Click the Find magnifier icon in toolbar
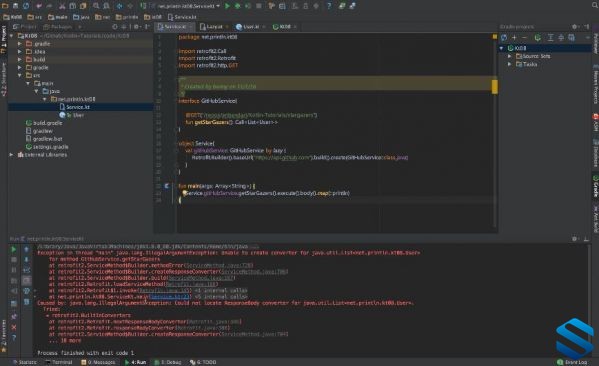Screen dimensions: 599x366 (96, 6)
